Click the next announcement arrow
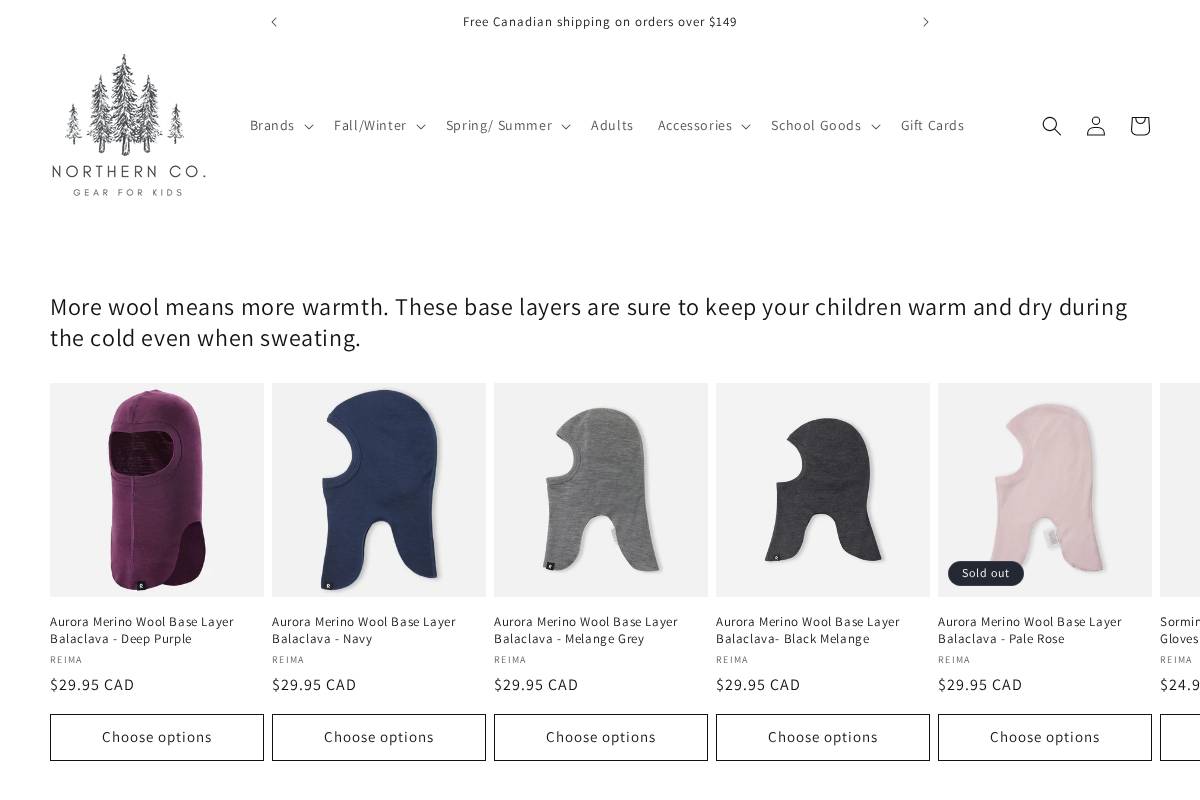This screenshot has width=1200, height=800. coord(925,21)
